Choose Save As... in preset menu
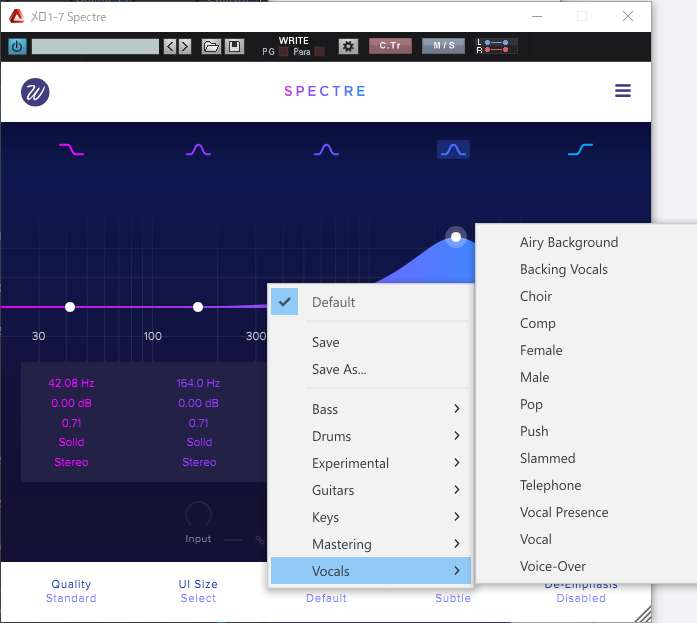Image resolution: width=697 pixels, height=623 pixels. click(371, 369)
